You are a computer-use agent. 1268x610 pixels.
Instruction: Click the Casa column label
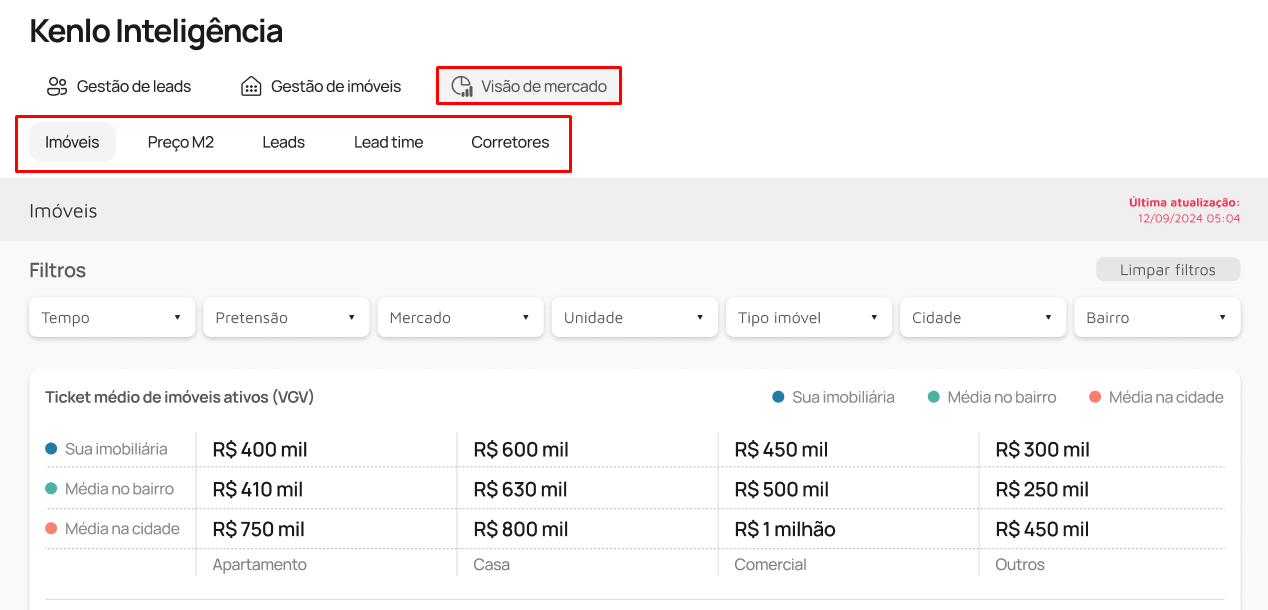click(491, 565)
